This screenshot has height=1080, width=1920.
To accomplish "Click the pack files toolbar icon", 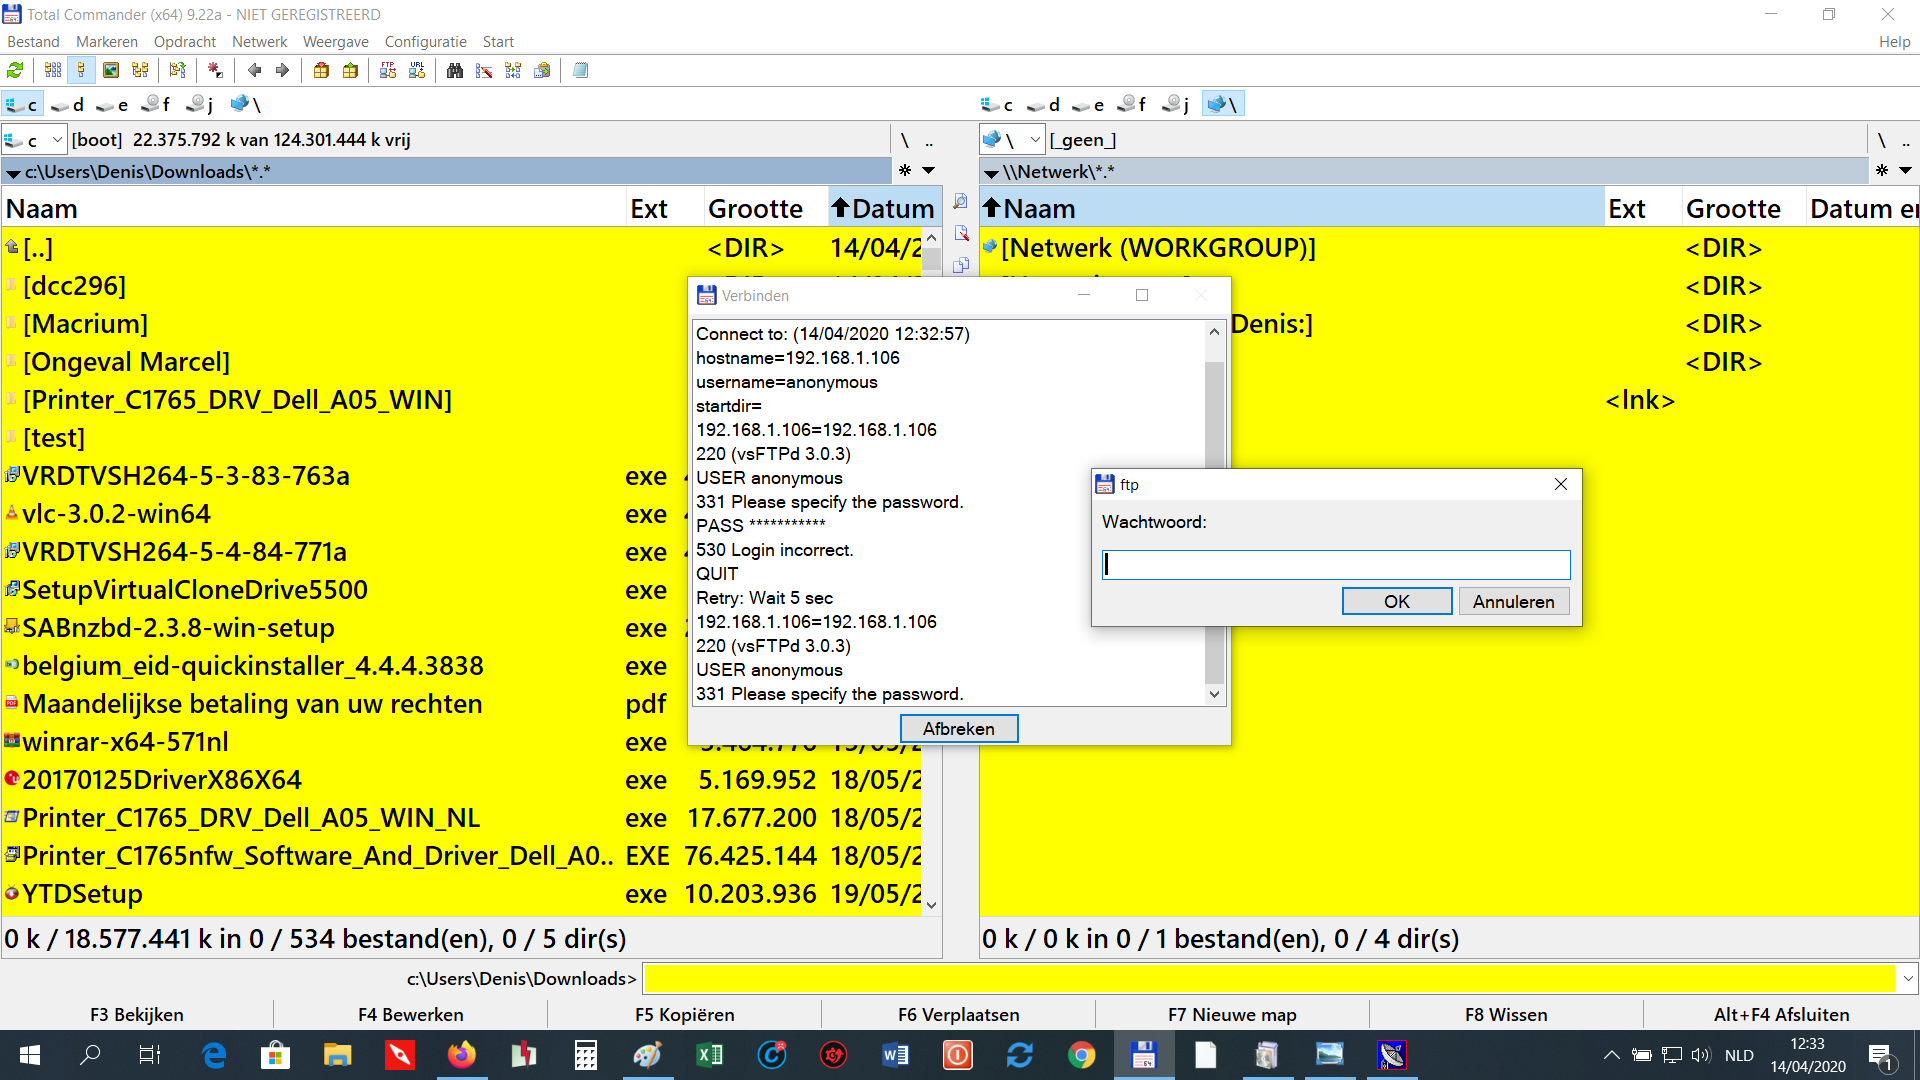I will 321,70.
